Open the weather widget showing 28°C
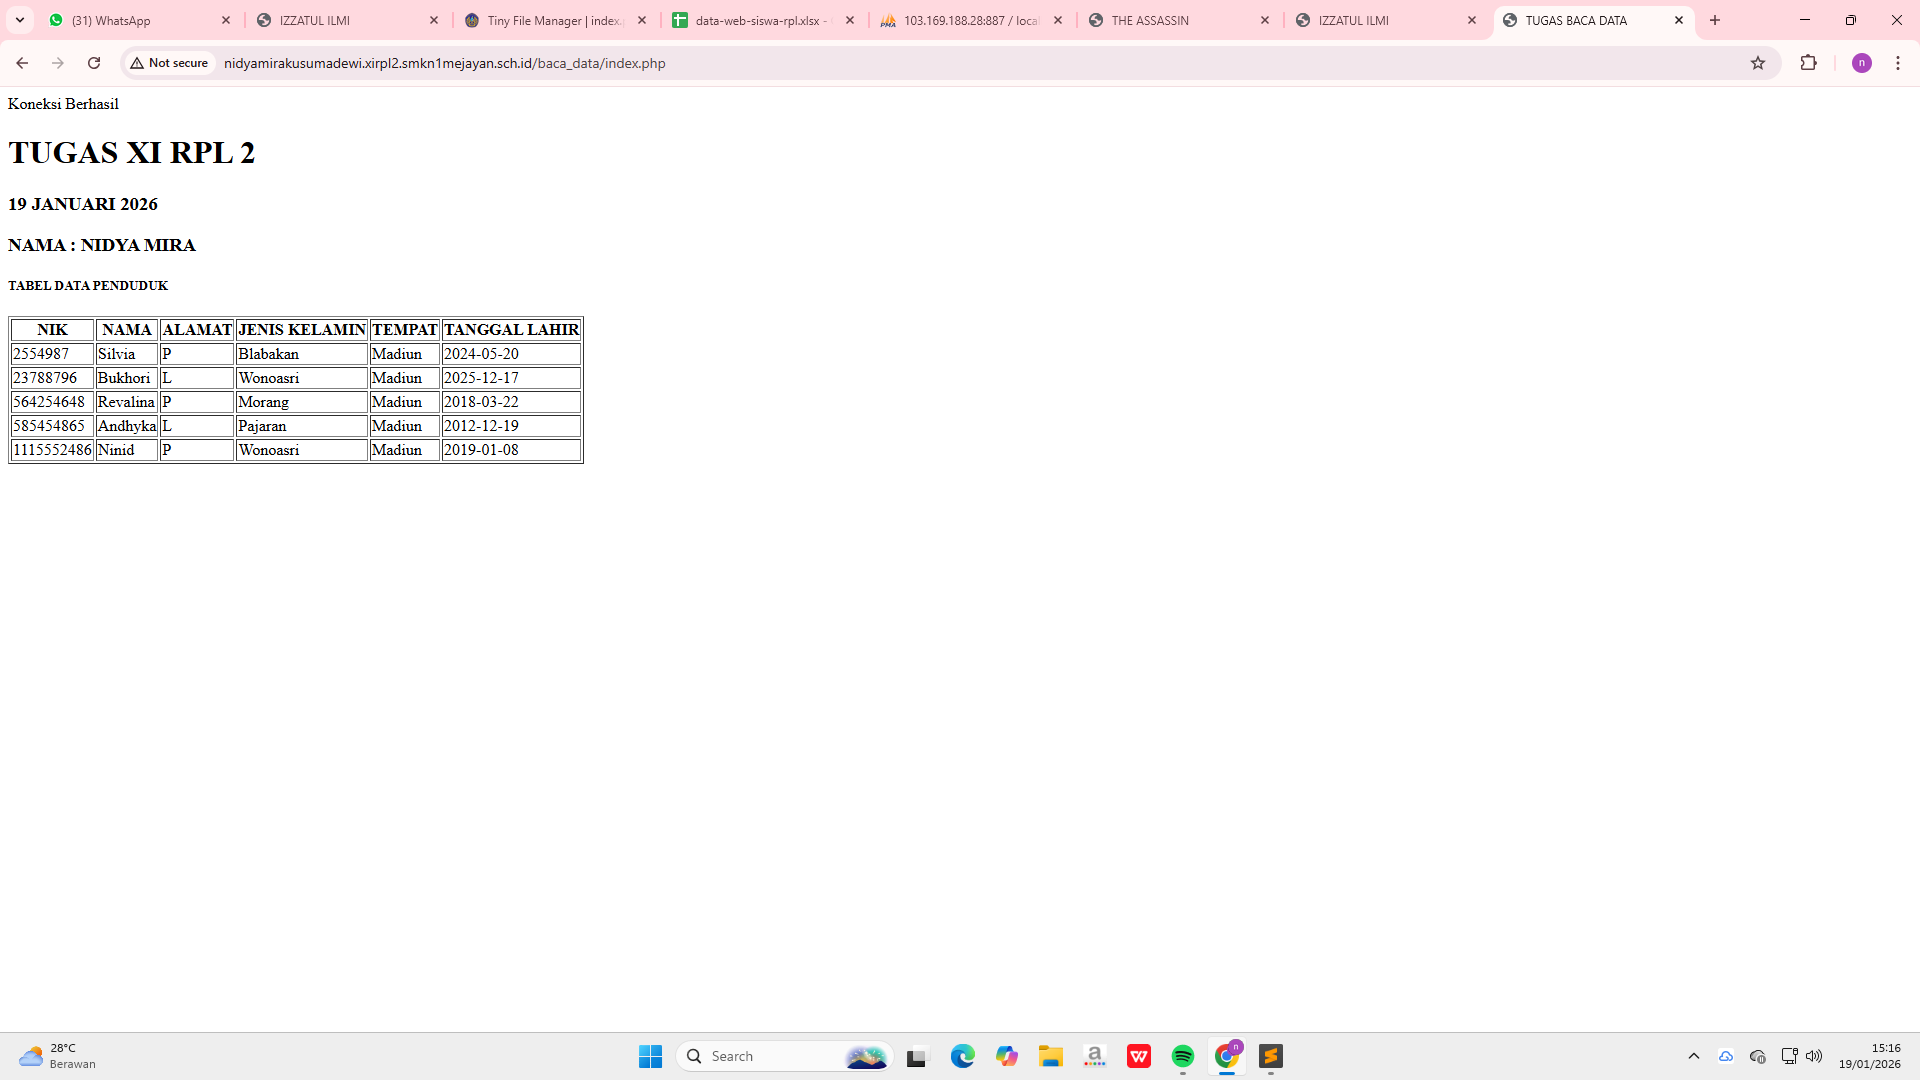The width and height of the screenshot is (1920, 1080). (x=58, y=1056)
